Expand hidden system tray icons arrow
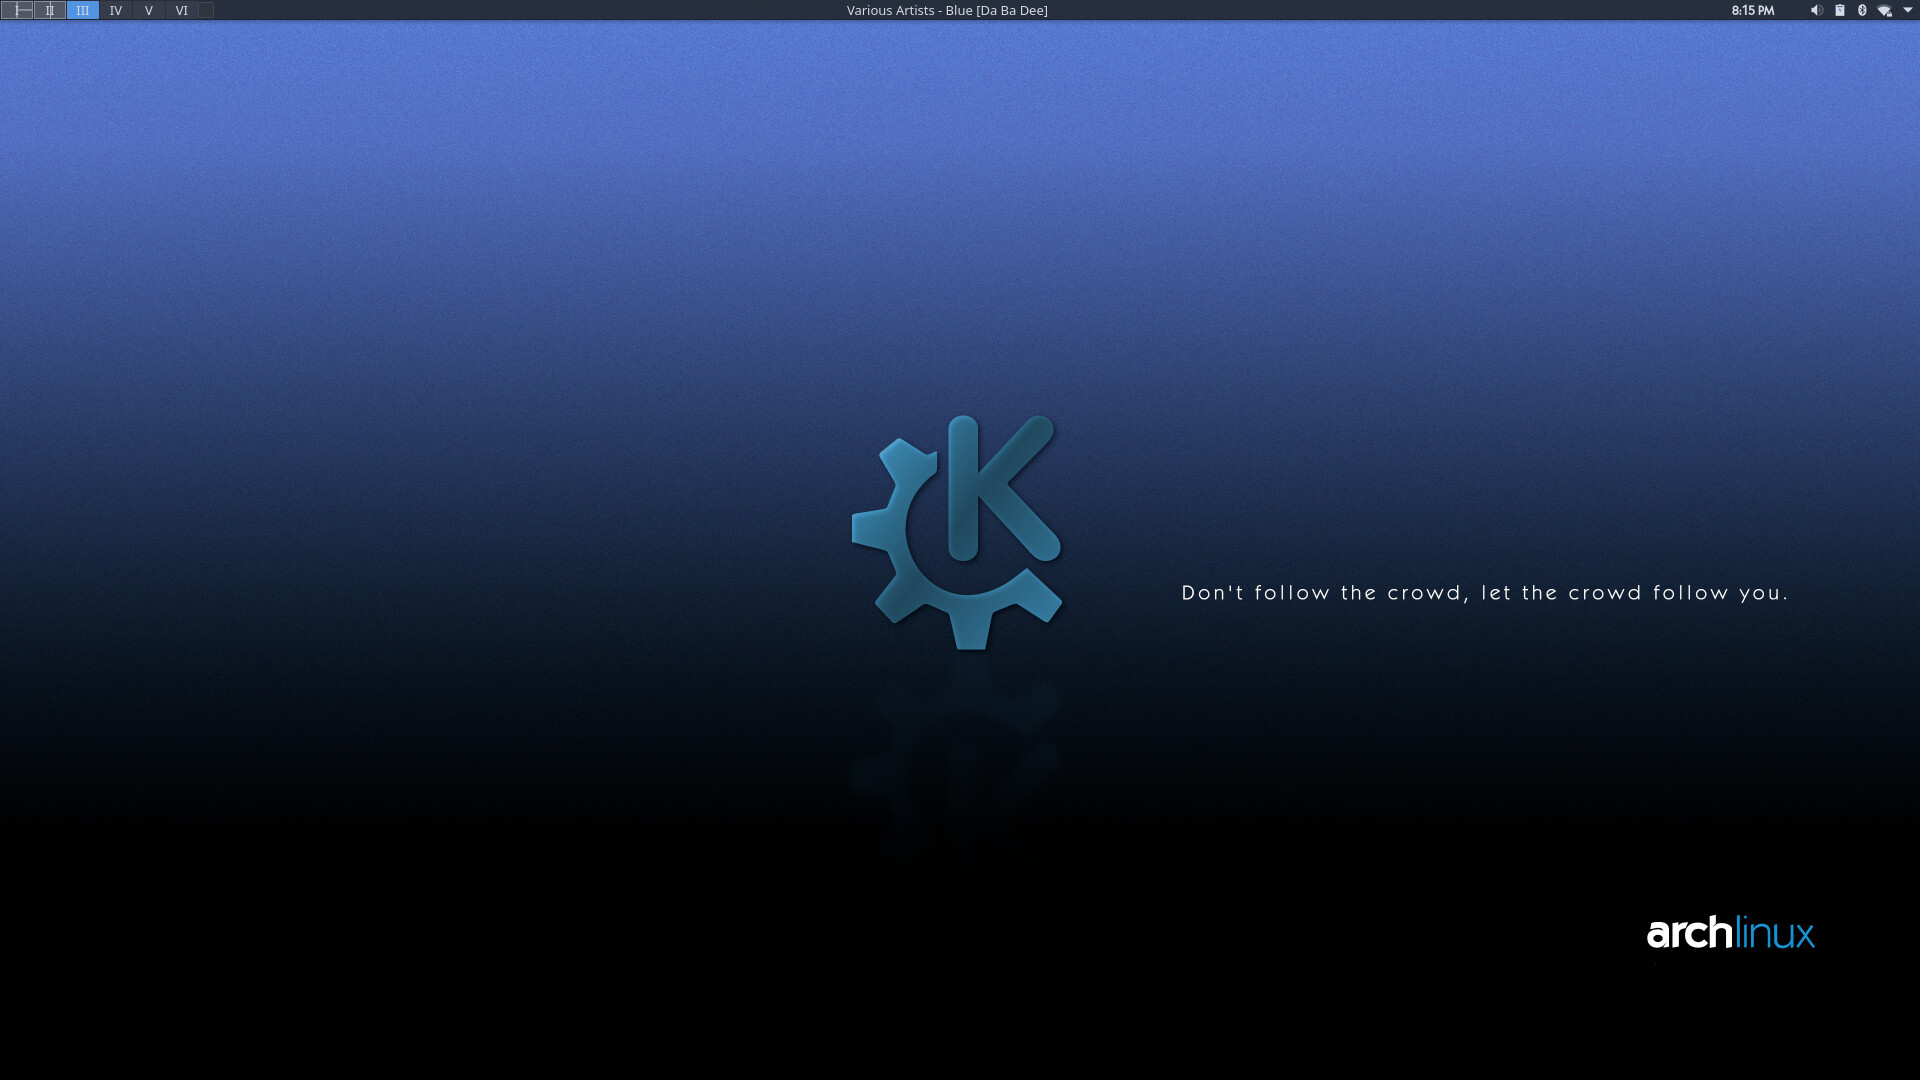This screenshot has width=1920, height=1080. [x=1908, y=10]
